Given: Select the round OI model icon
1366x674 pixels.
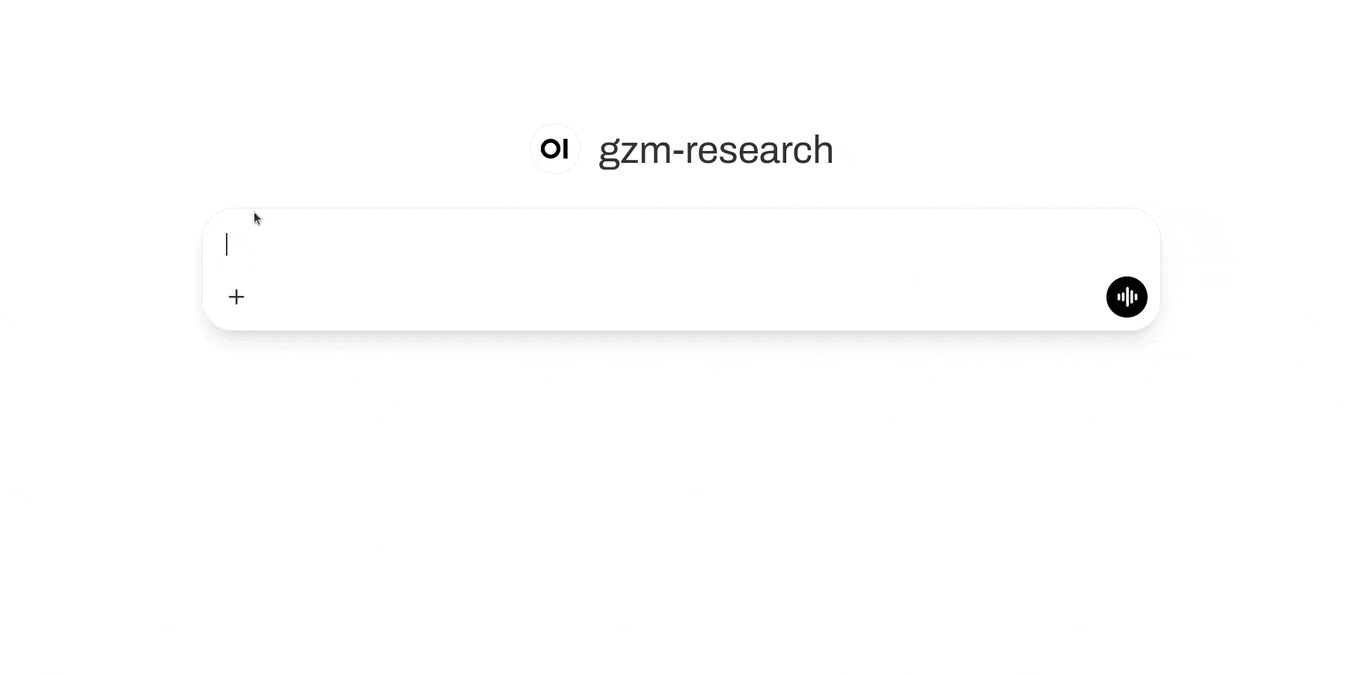Looking at the screenshot, I should coord(555,149).
